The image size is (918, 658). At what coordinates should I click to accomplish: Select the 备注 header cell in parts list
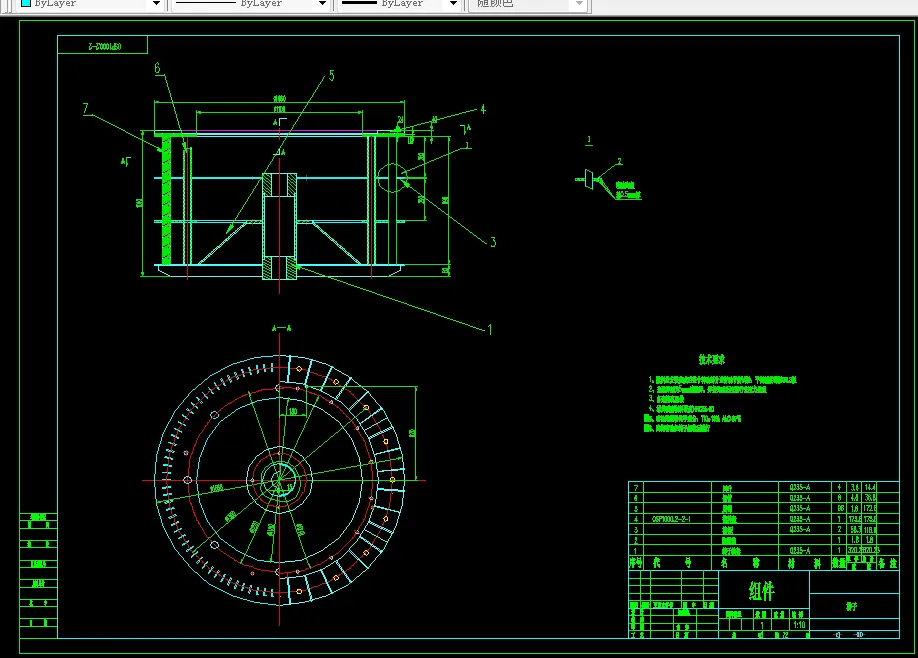(x=888, y=563)
